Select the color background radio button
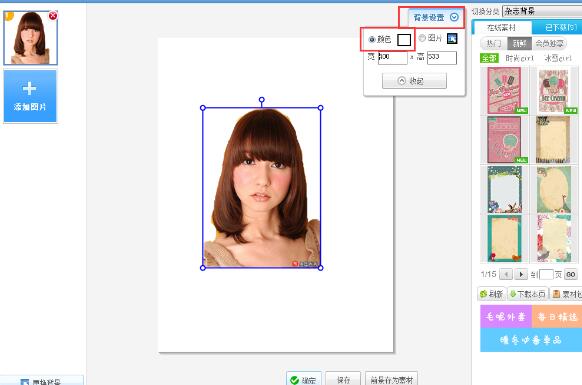The height and width of the screenshot is (385, 582). (x=372, y=39)
